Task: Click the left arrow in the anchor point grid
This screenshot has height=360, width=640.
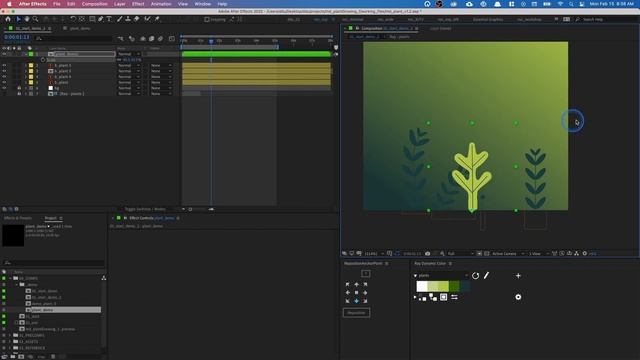Action: coord(348,293)
